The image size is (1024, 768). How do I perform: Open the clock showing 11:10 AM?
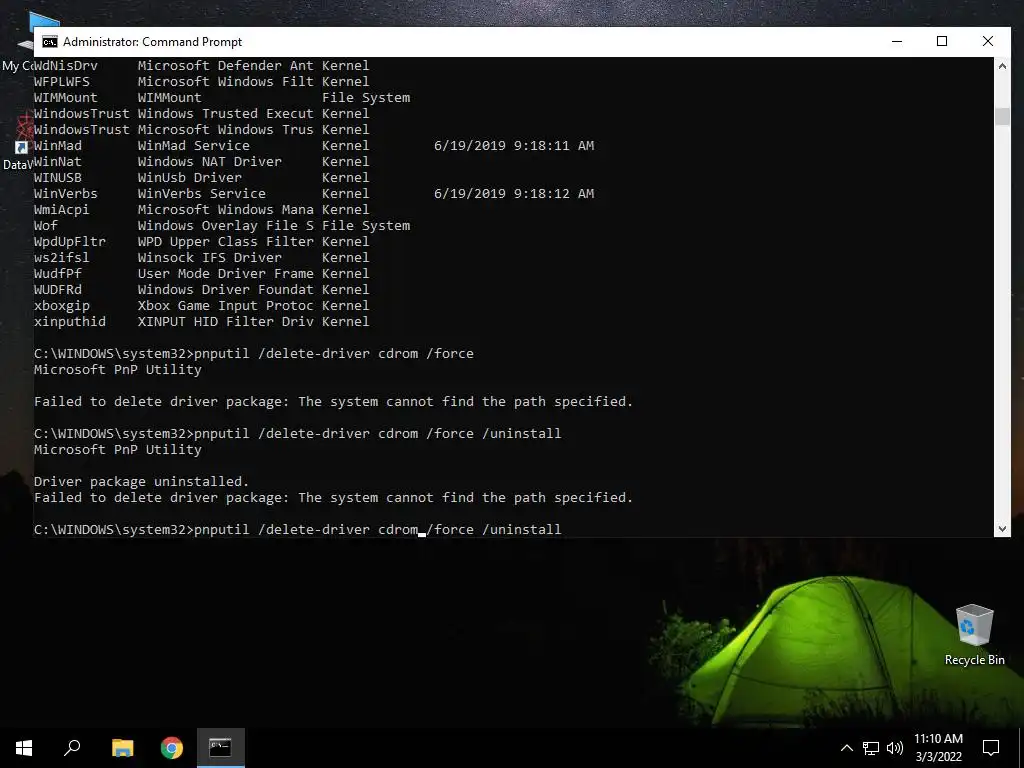click(938, 739)
